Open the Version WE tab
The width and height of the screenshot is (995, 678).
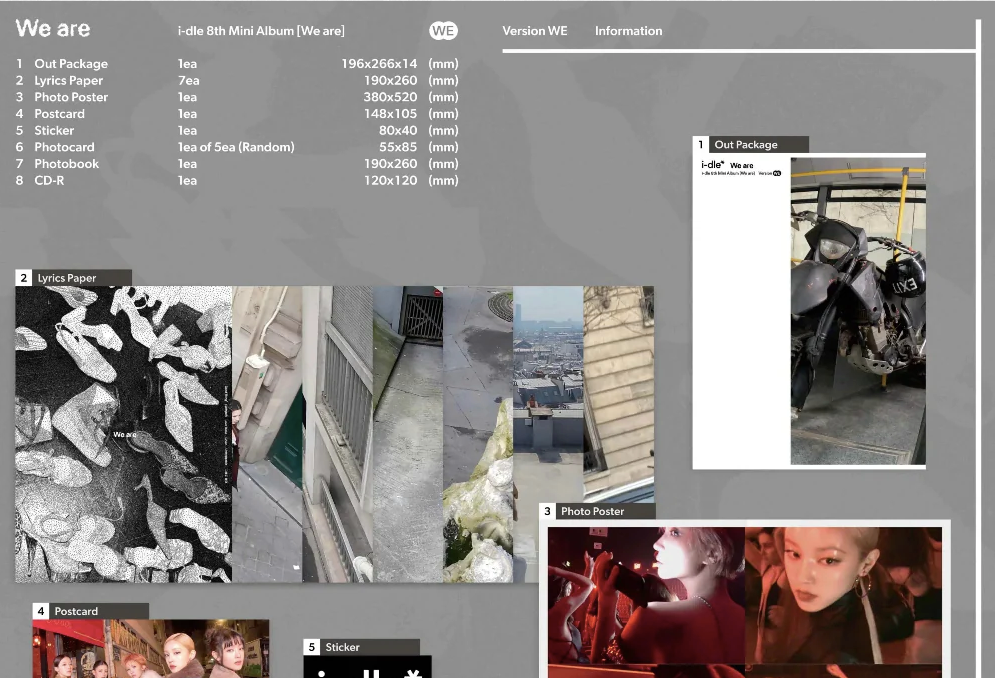534,31
